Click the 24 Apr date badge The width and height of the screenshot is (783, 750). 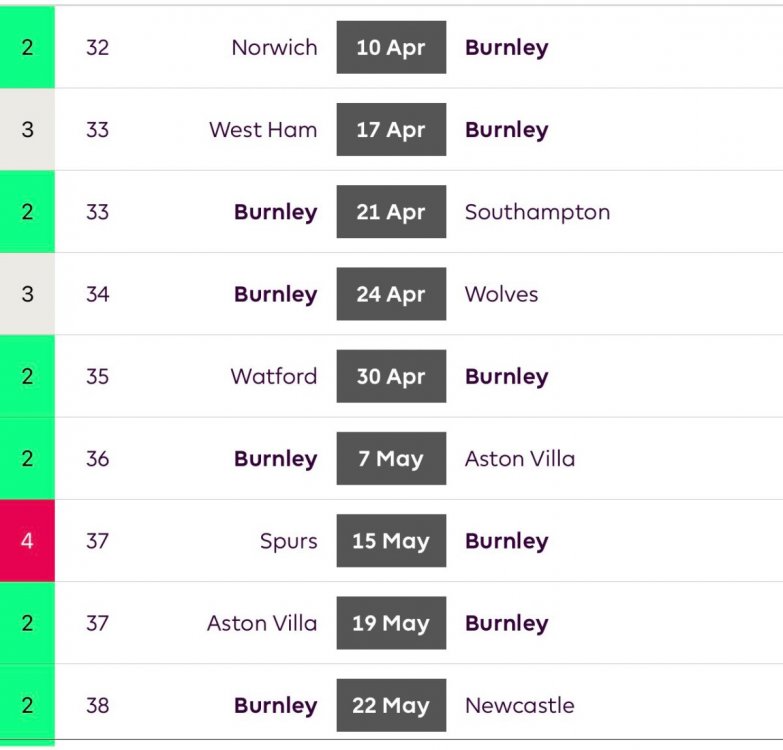pyautogui.click(x=391, y=294)
